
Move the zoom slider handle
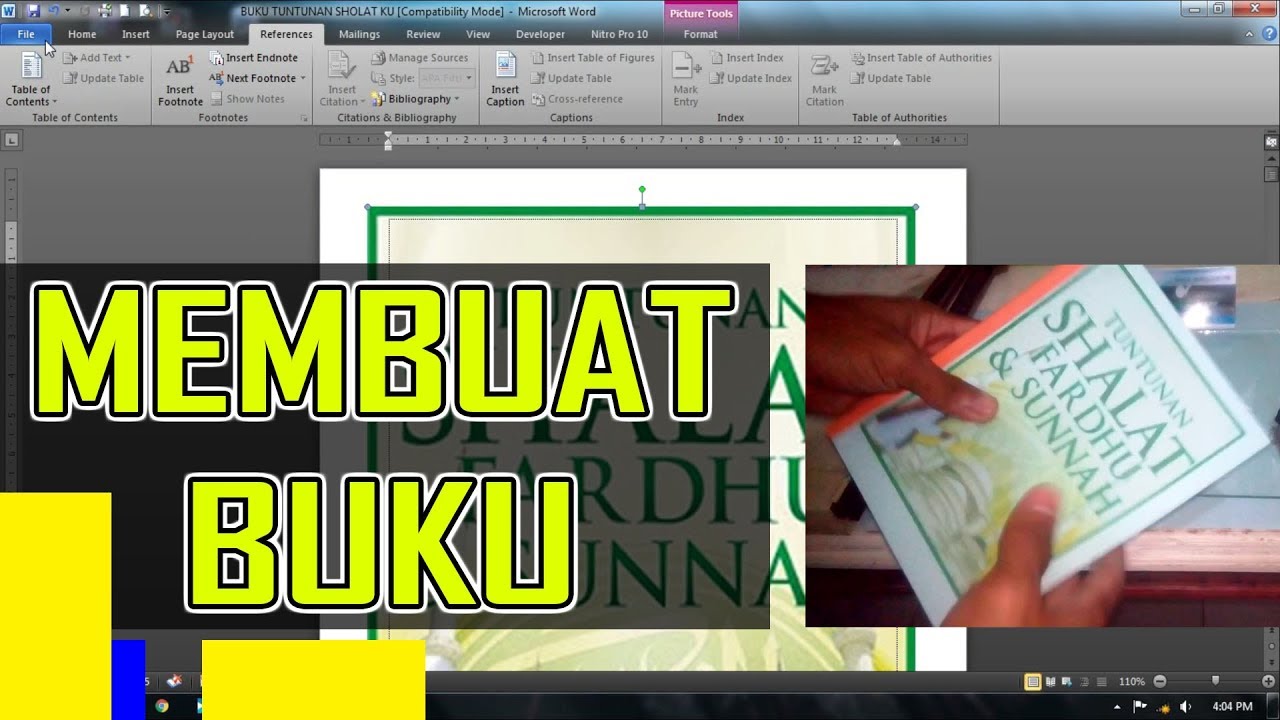(1215, 681)
